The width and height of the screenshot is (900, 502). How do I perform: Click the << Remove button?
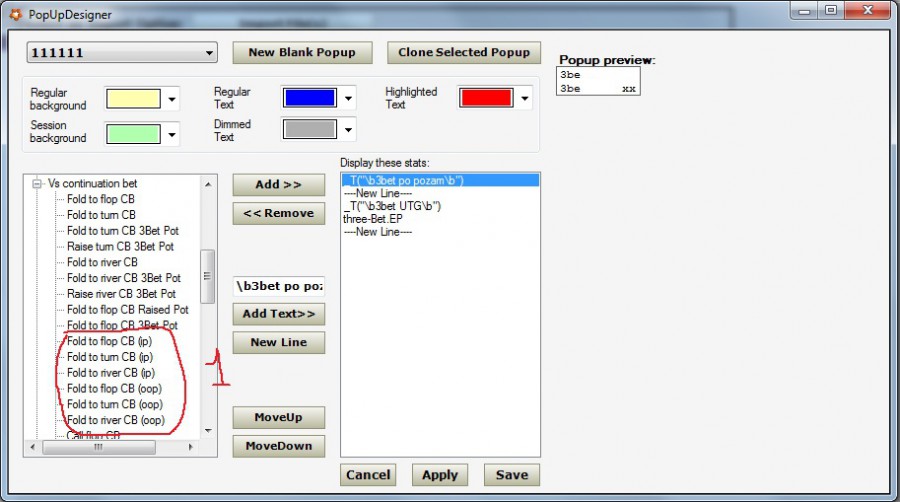tap(279, 213)
